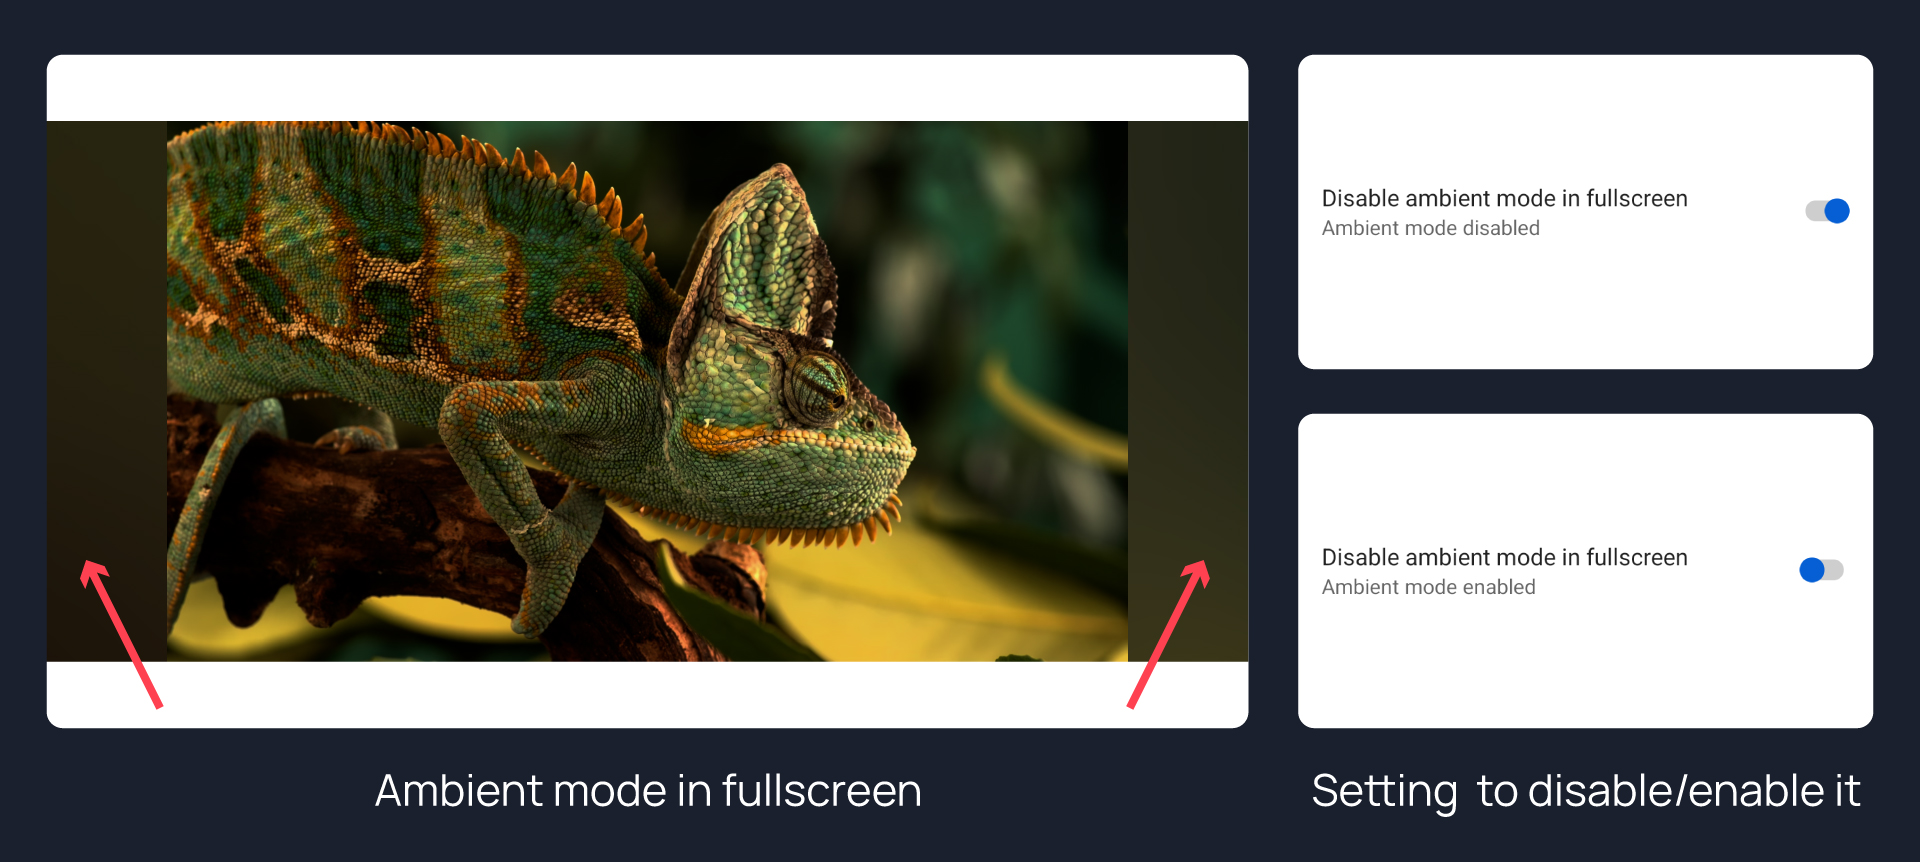Click the red arrow pointing at left ambient bar
This screenshot has height=862, width=1920.
[x=121, y=634]
